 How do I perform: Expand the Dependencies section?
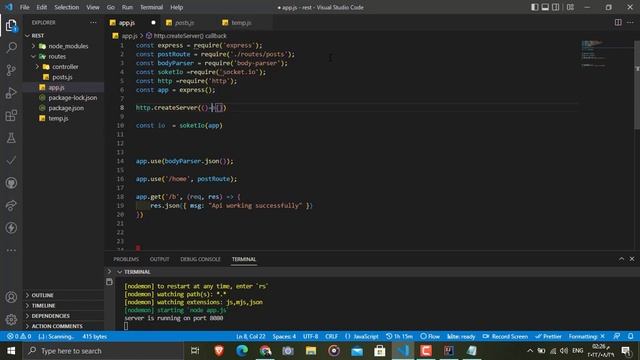[x=63, y=316]
